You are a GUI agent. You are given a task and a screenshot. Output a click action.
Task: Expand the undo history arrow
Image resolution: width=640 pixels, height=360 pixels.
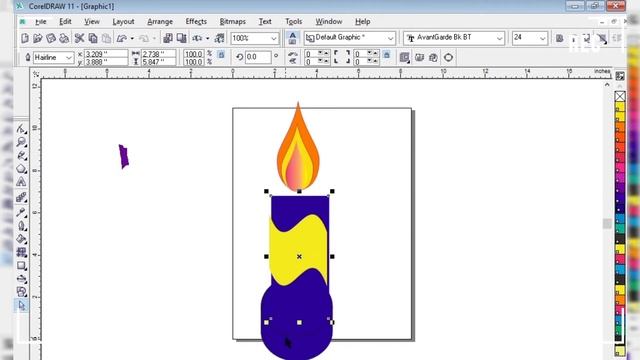click(132, 38)
